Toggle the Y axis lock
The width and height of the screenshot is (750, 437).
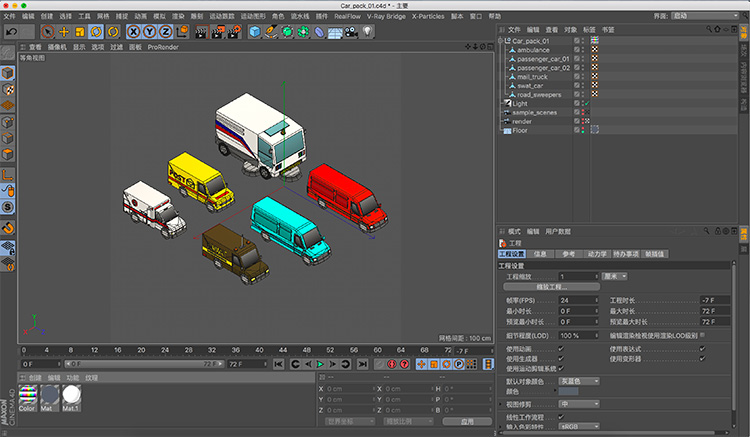[150, 32]
